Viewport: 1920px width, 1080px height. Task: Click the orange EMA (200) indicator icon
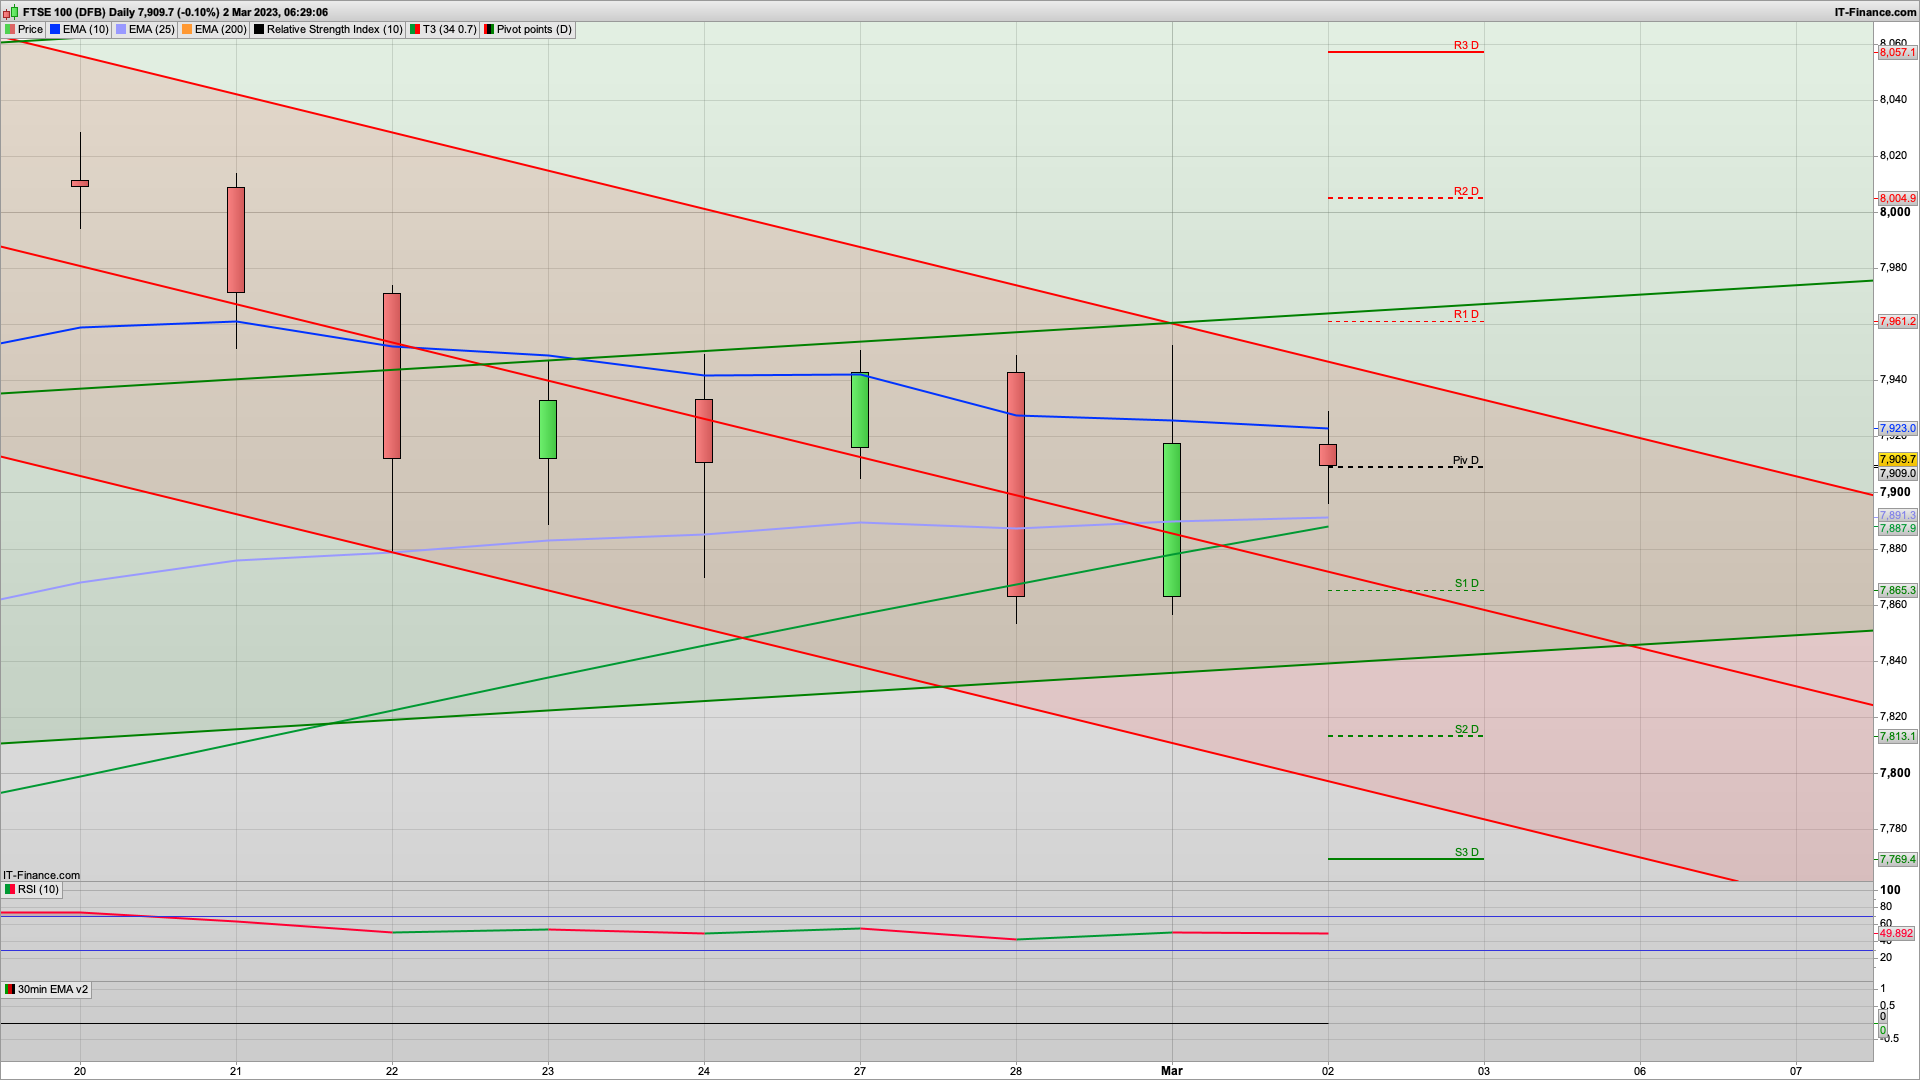point(187,30)
